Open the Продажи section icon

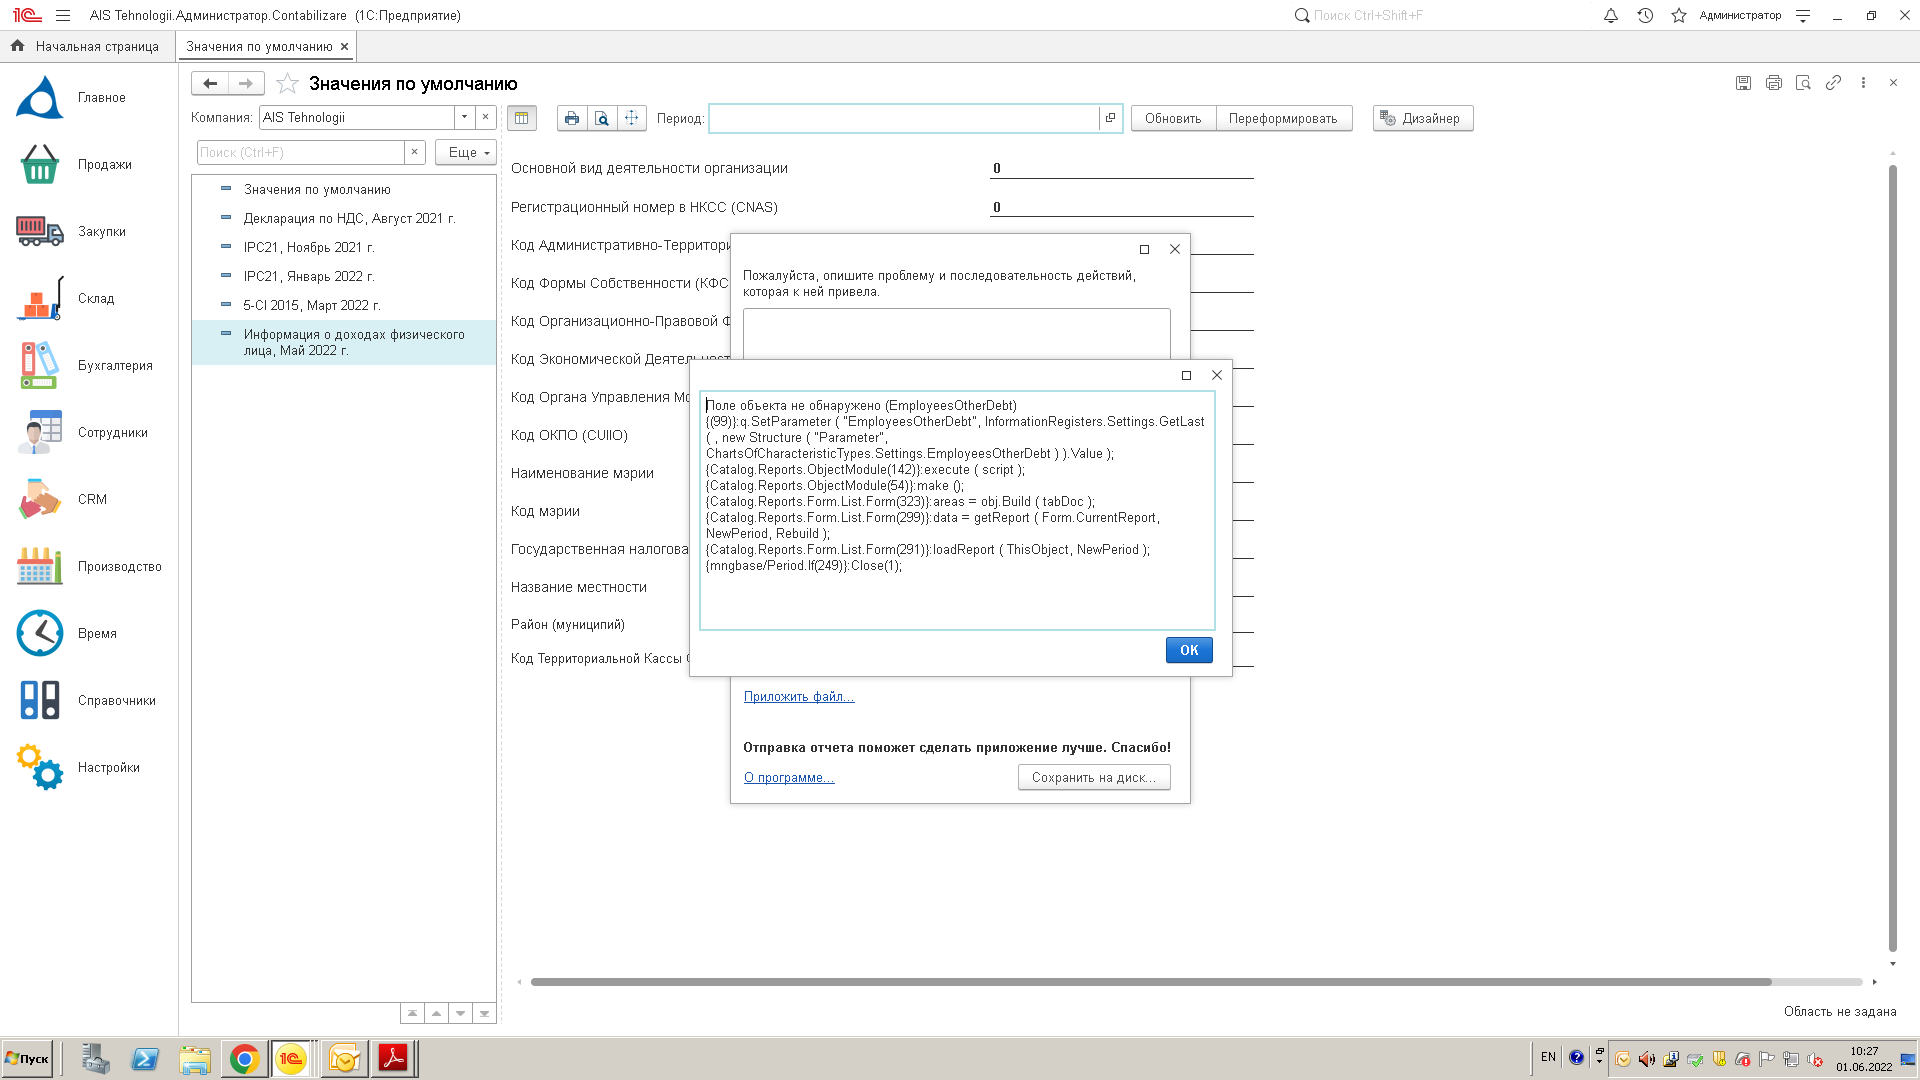pyautogui.click(x=39, y=165)
